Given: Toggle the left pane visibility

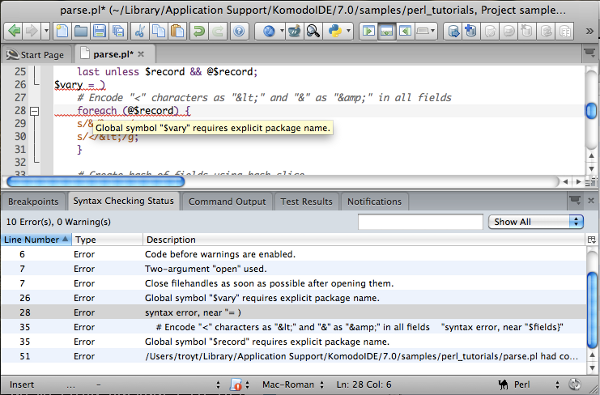Looking at the screenshot, I should coord(368,31).
